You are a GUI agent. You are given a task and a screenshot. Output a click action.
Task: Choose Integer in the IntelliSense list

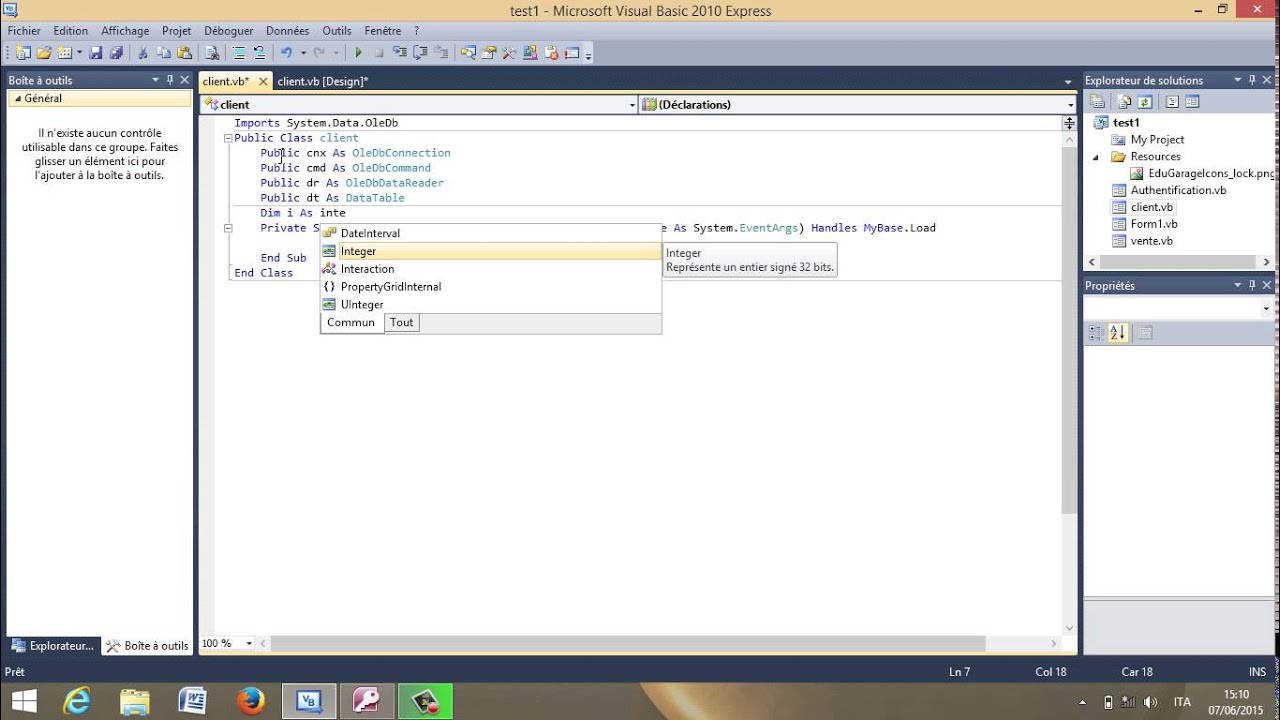pyautogui.click(x=490, y=251)
